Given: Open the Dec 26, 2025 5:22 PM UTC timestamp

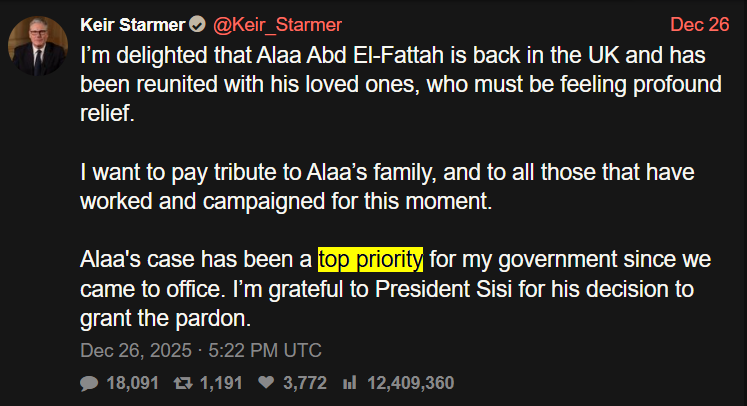Looking at the screenshot, I should (x=201, y=350).
